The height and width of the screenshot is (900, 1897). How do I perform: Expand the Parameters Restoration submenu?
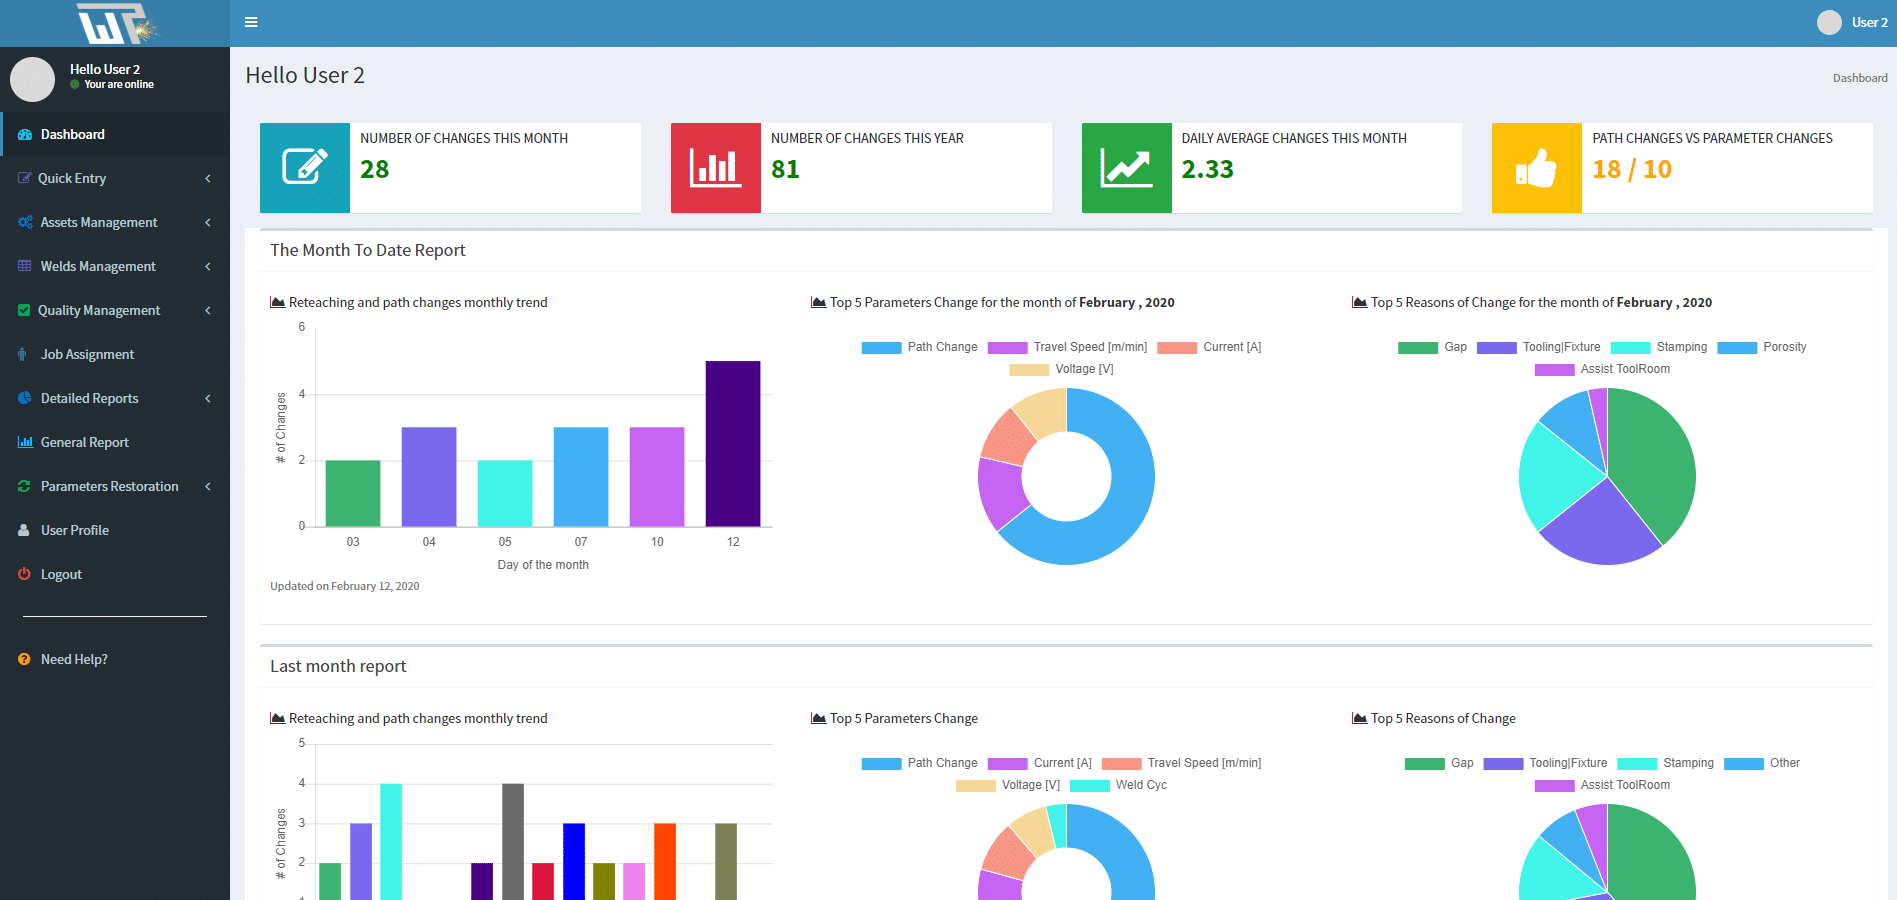pos(112,486)
